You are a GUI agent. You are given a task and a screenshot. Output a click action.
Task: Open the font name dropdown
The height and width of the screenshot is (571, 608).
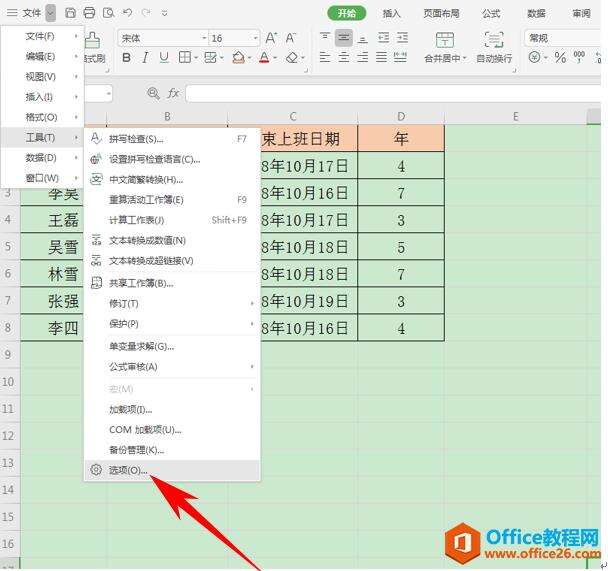204,38
